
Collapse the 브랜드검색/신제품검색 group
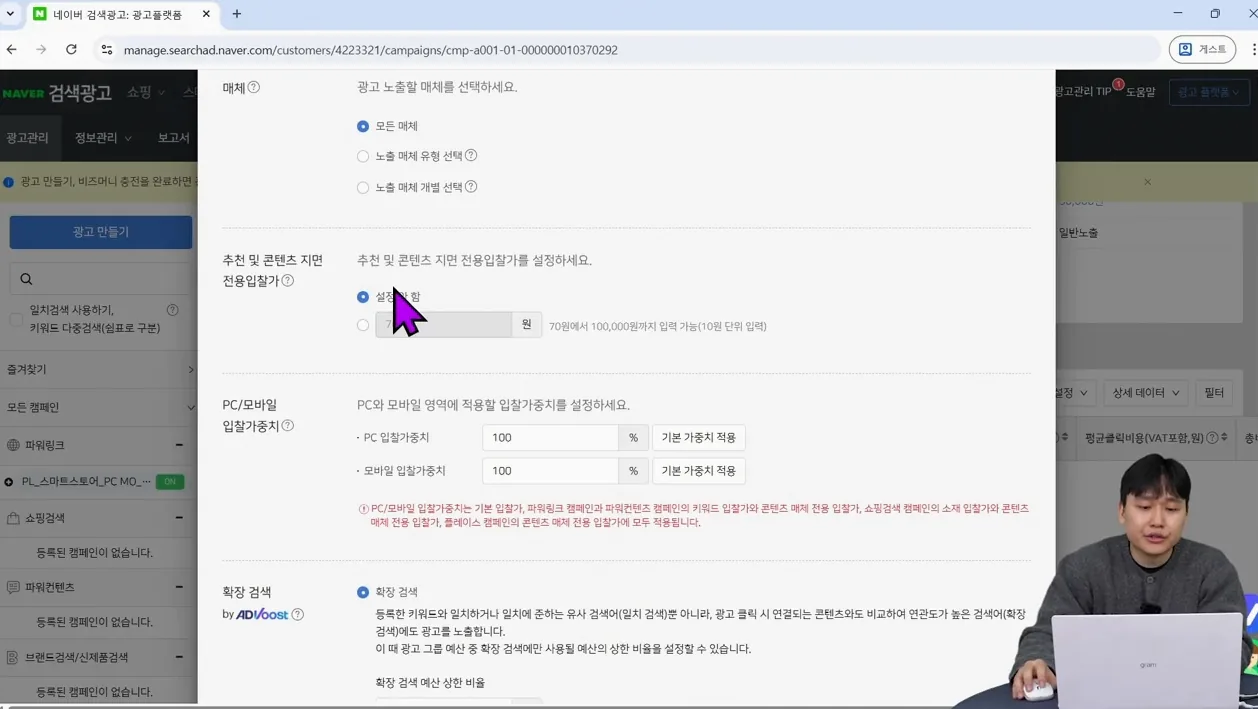point(179,657)
